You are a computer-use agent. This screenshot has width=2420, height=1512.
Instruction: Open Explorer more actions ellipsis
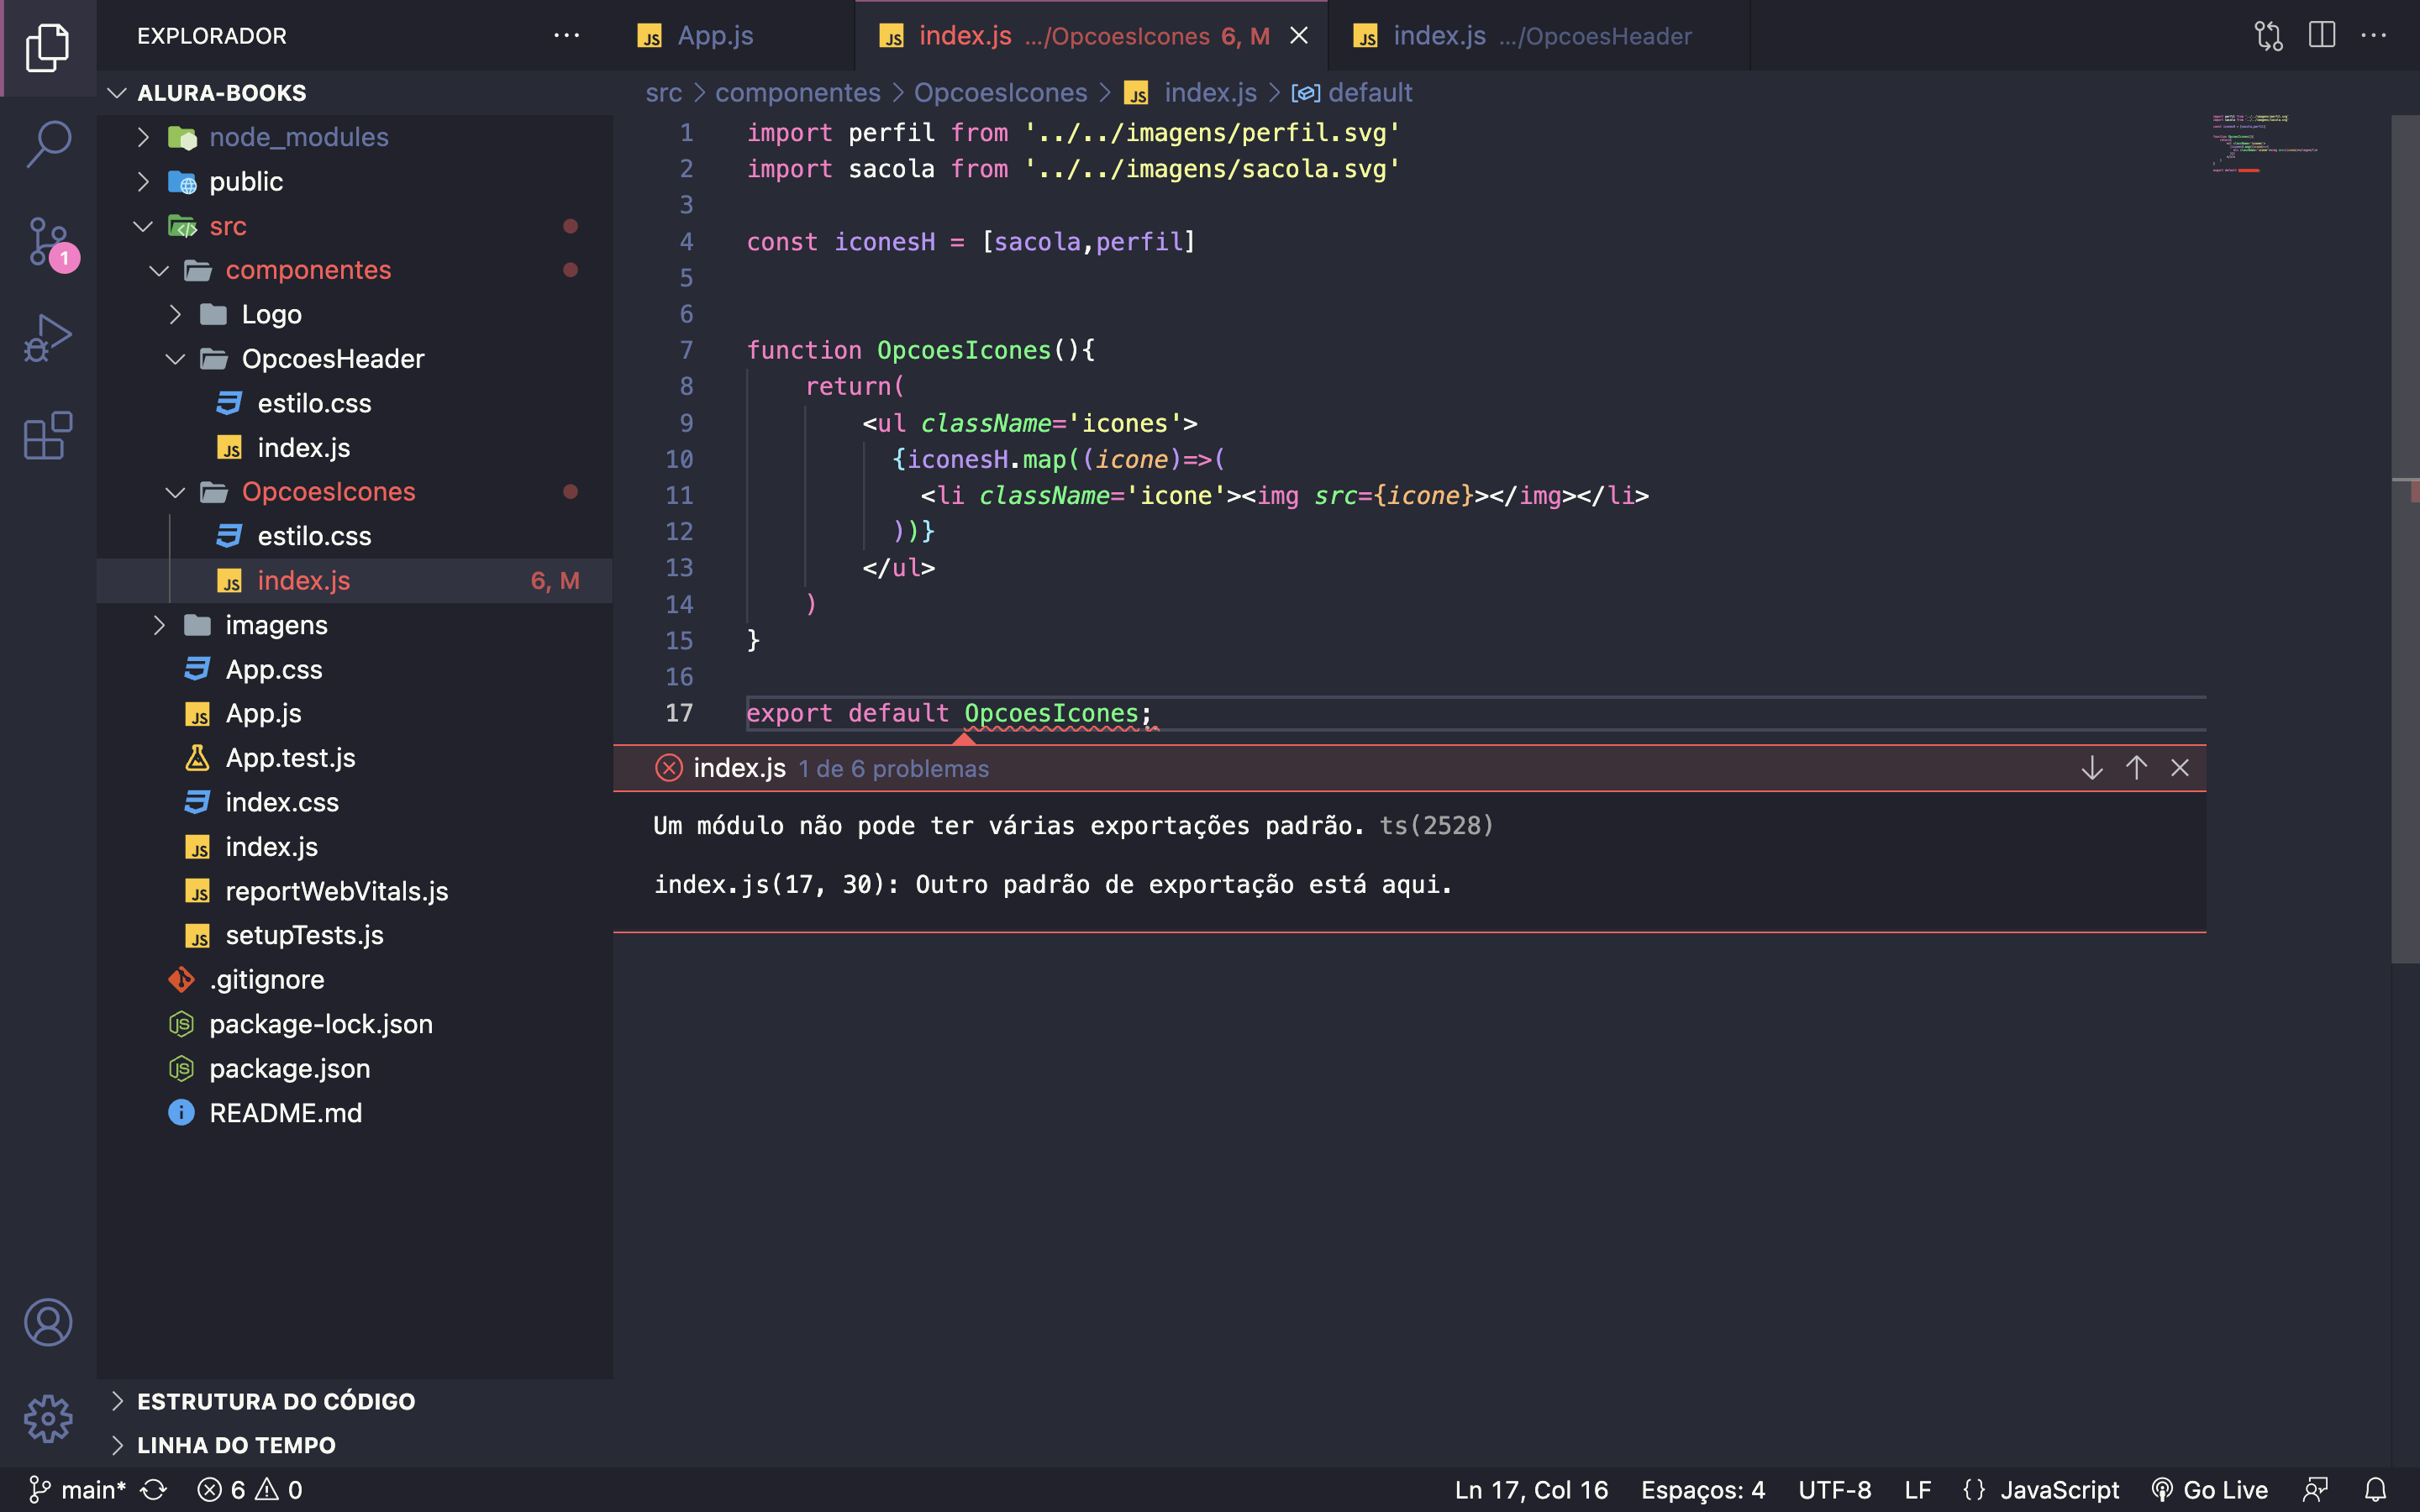566,36
